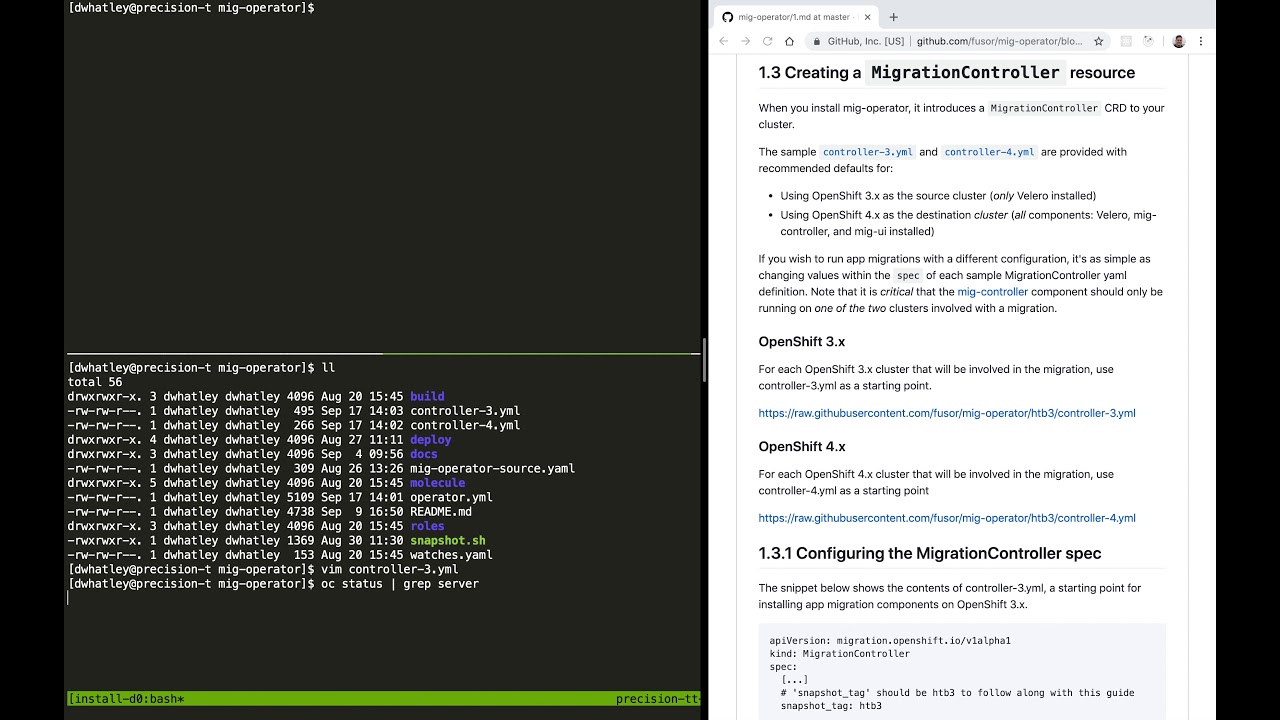Click the build directory in terminal listing
This screenshot has height=720, width=1280.
click(427, 397)
